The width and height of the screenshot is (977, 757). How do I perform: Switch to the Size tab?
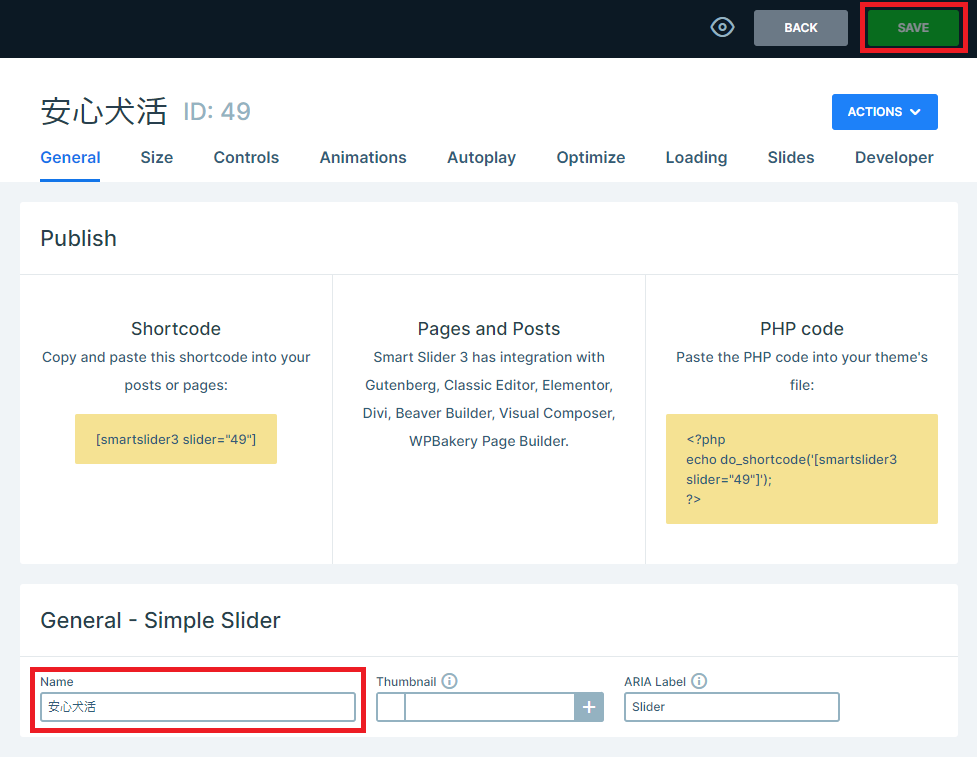coord(156,157)
